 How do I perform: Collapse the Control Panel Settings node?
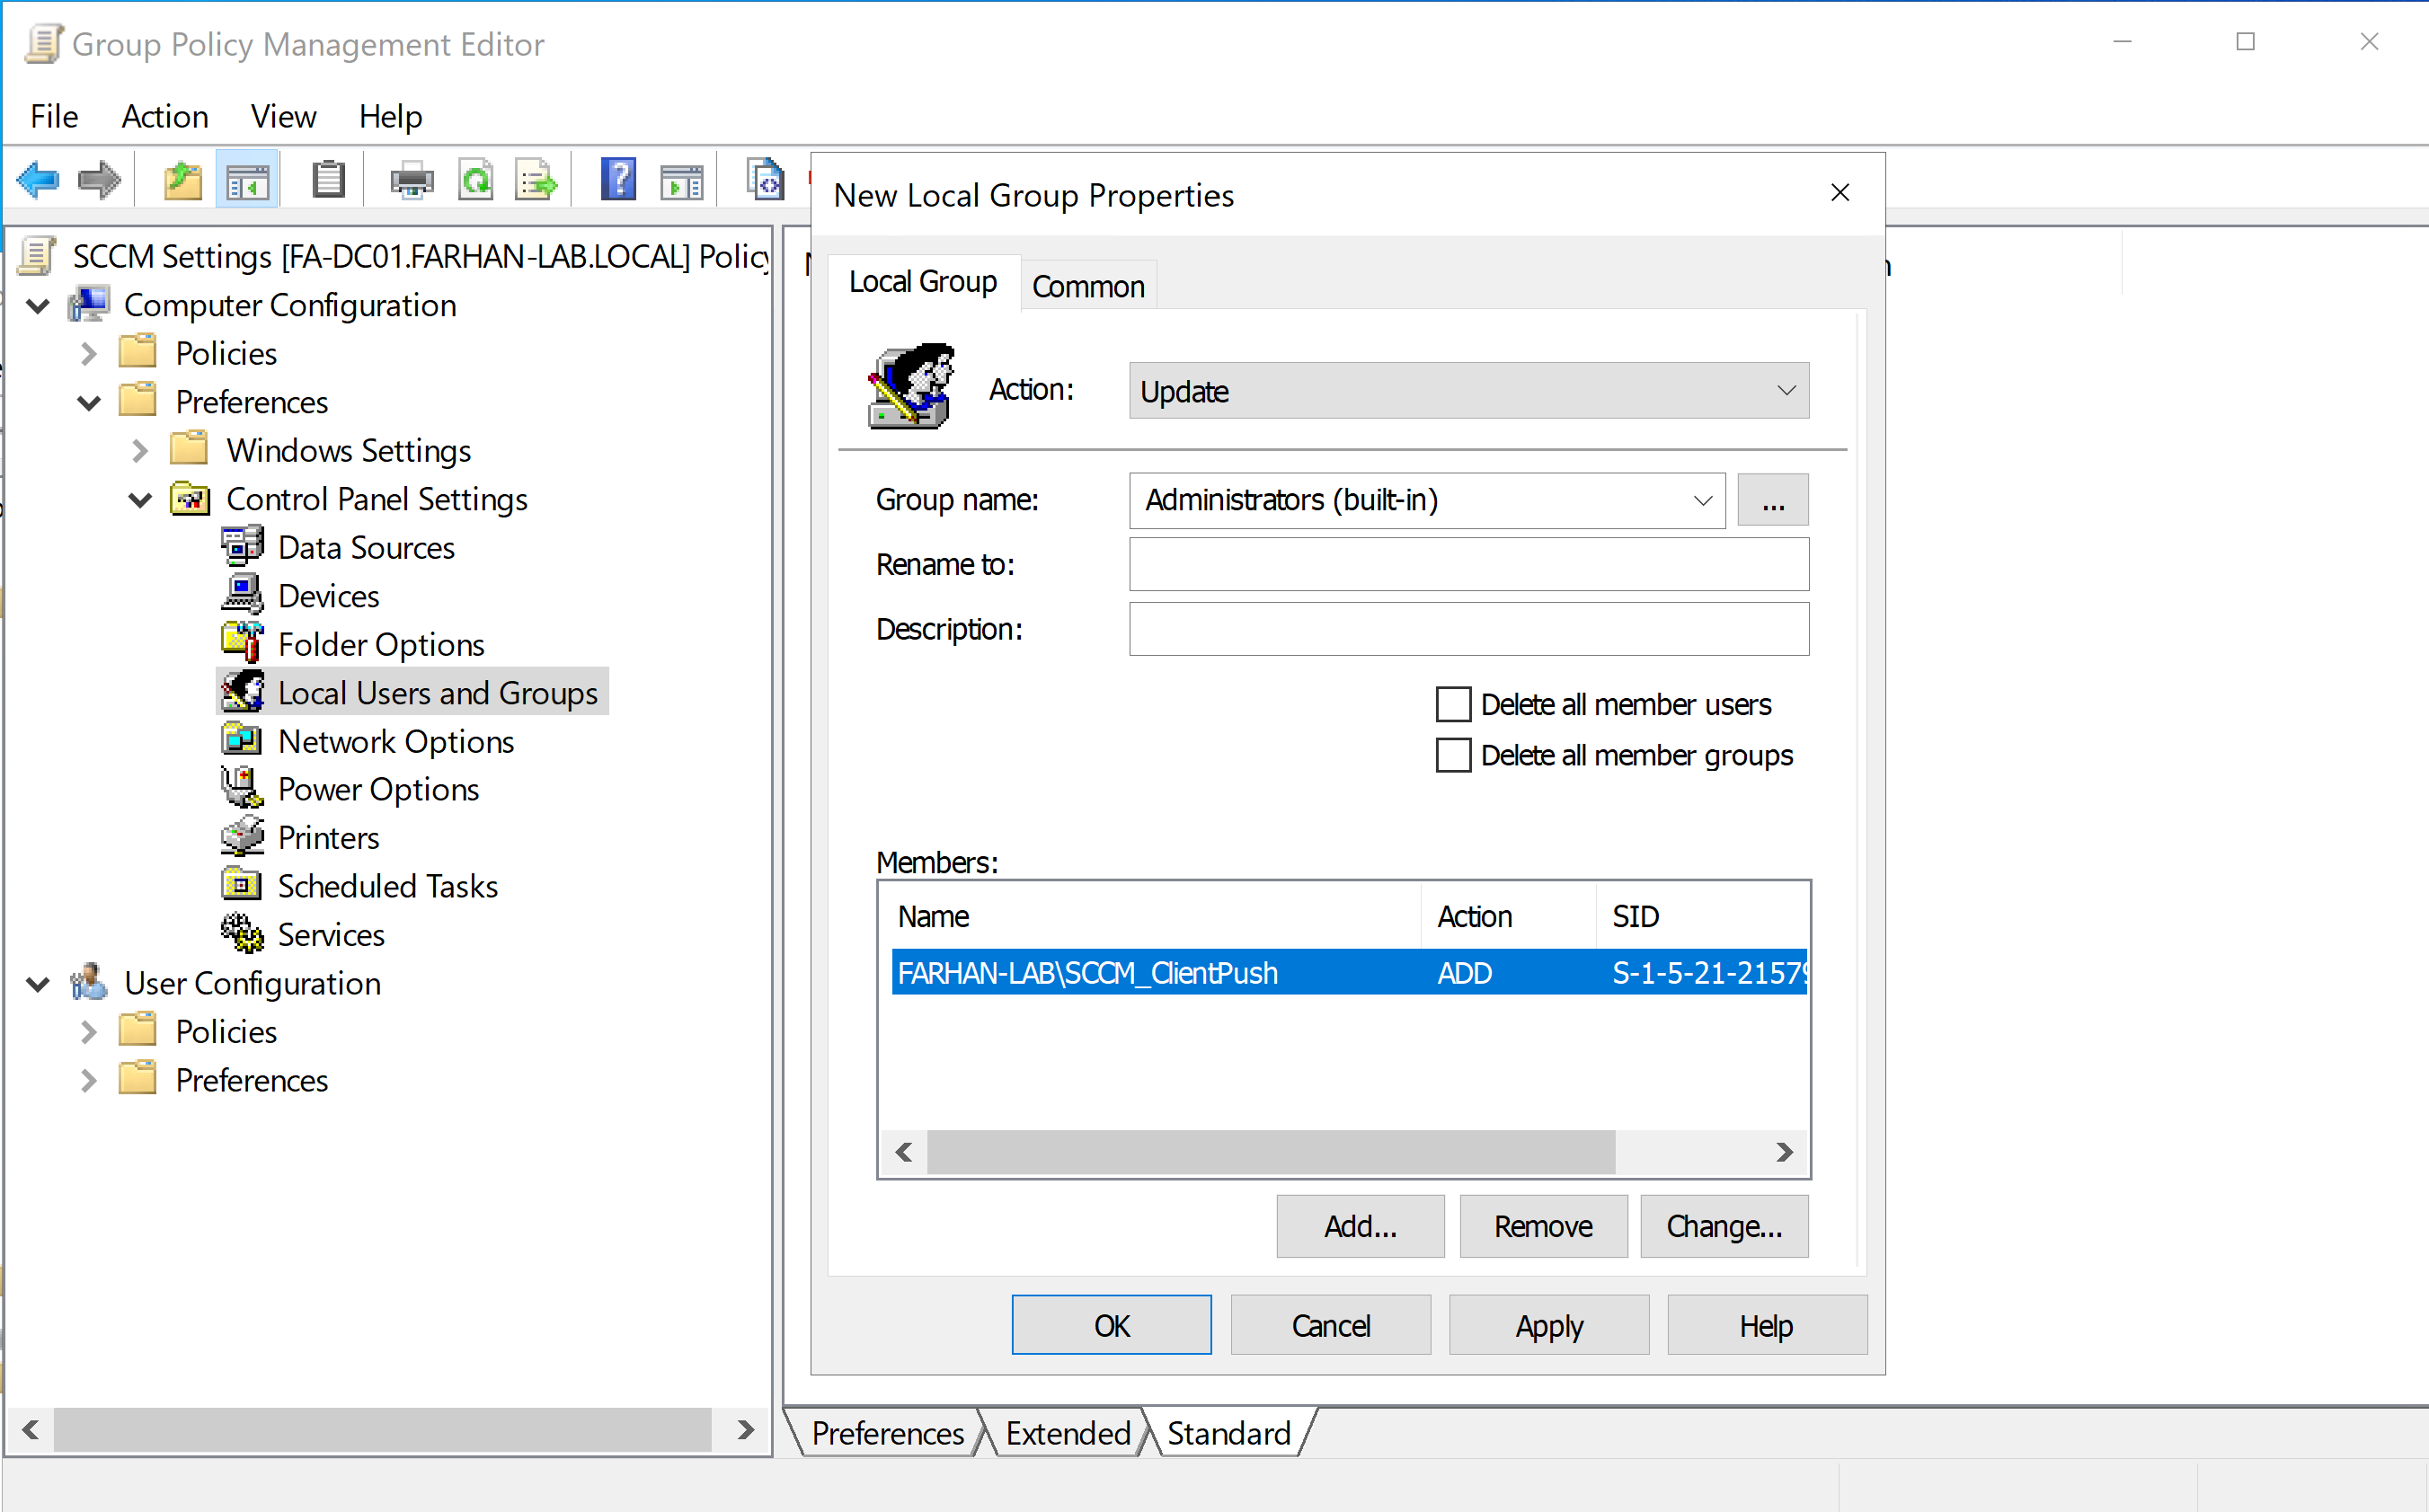pyautogui.click(x=140, y=499)
